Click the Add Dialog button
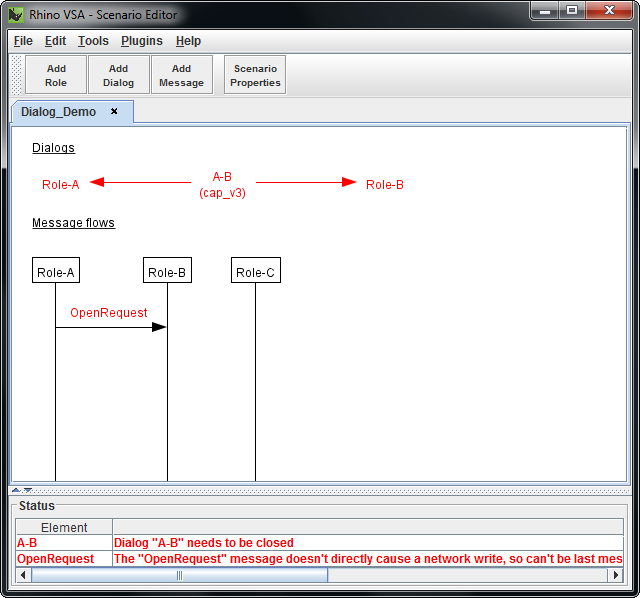 click(x=119, y=75)
